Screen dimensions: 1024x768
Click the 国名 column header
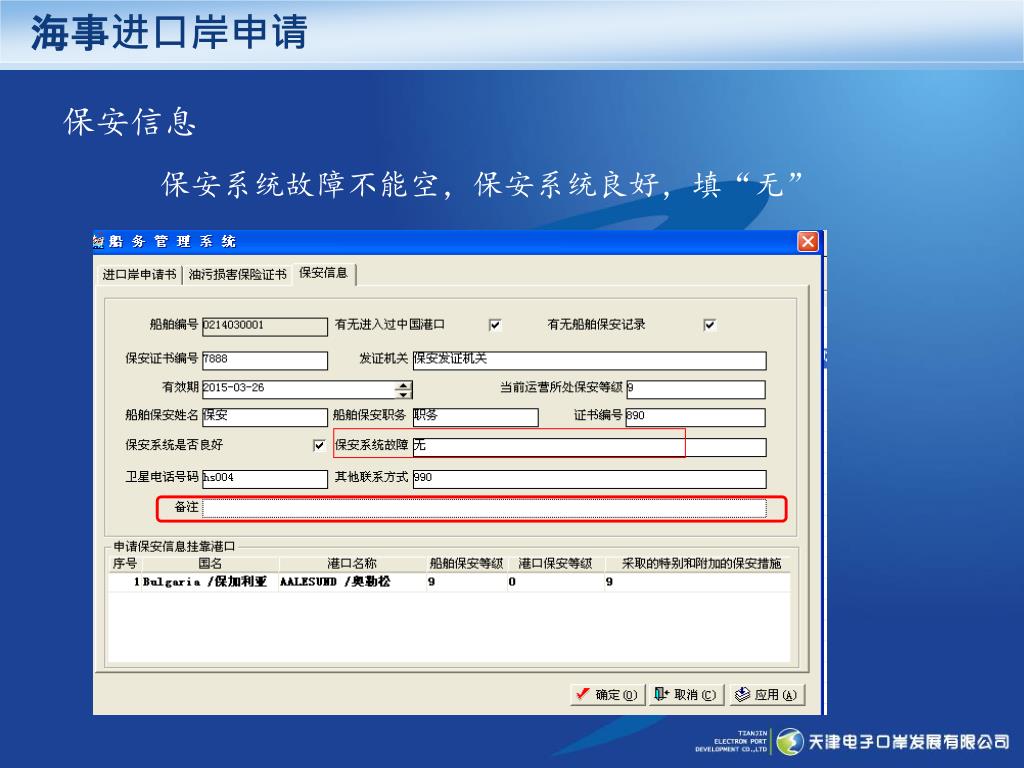pyautogui.click(x=210, y=564)
